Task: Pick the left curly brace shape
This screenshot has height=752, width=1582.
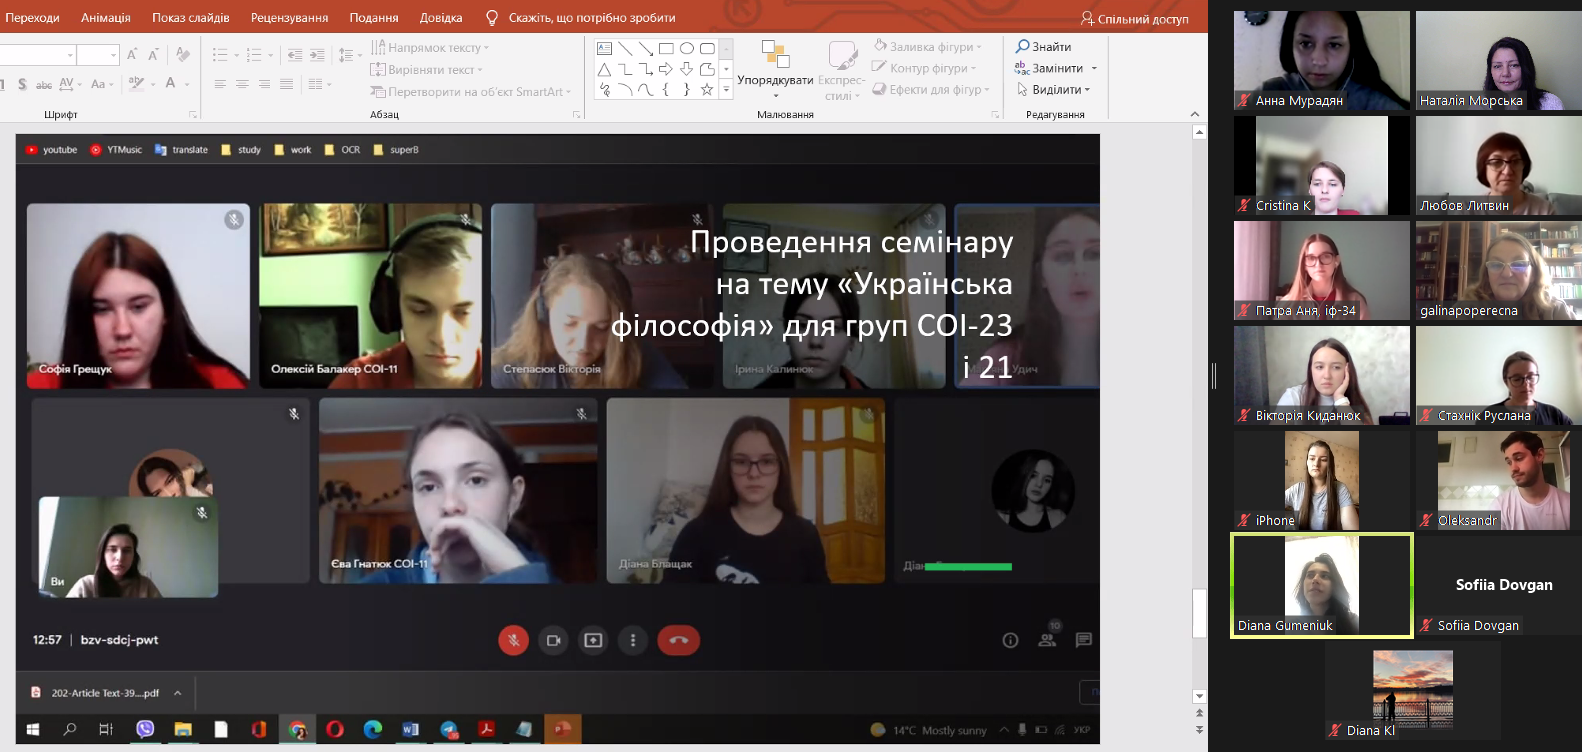Action: coord(666,90)
